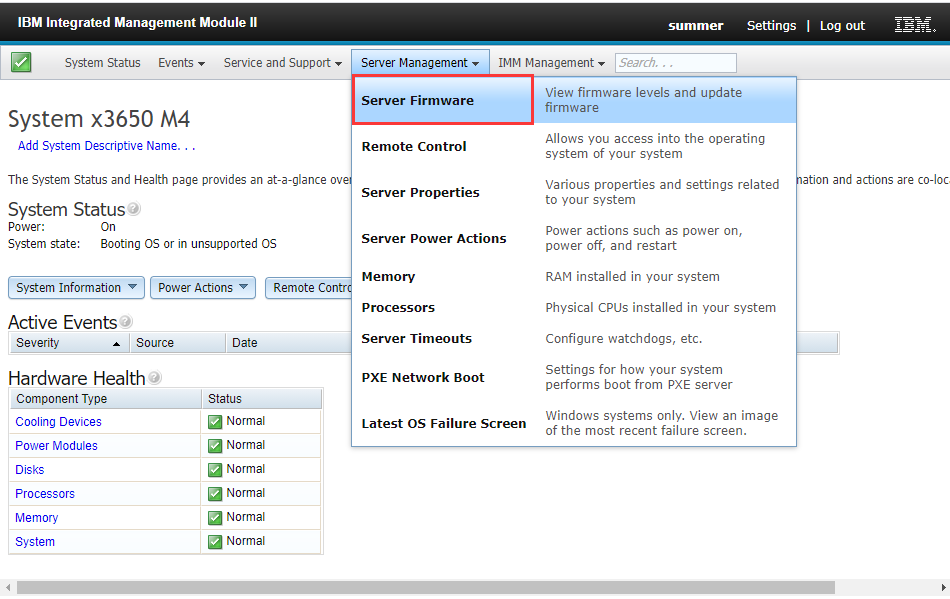Click the green status icon in System row
This screenshot has height=599, width=950.
tap(215, 541)
